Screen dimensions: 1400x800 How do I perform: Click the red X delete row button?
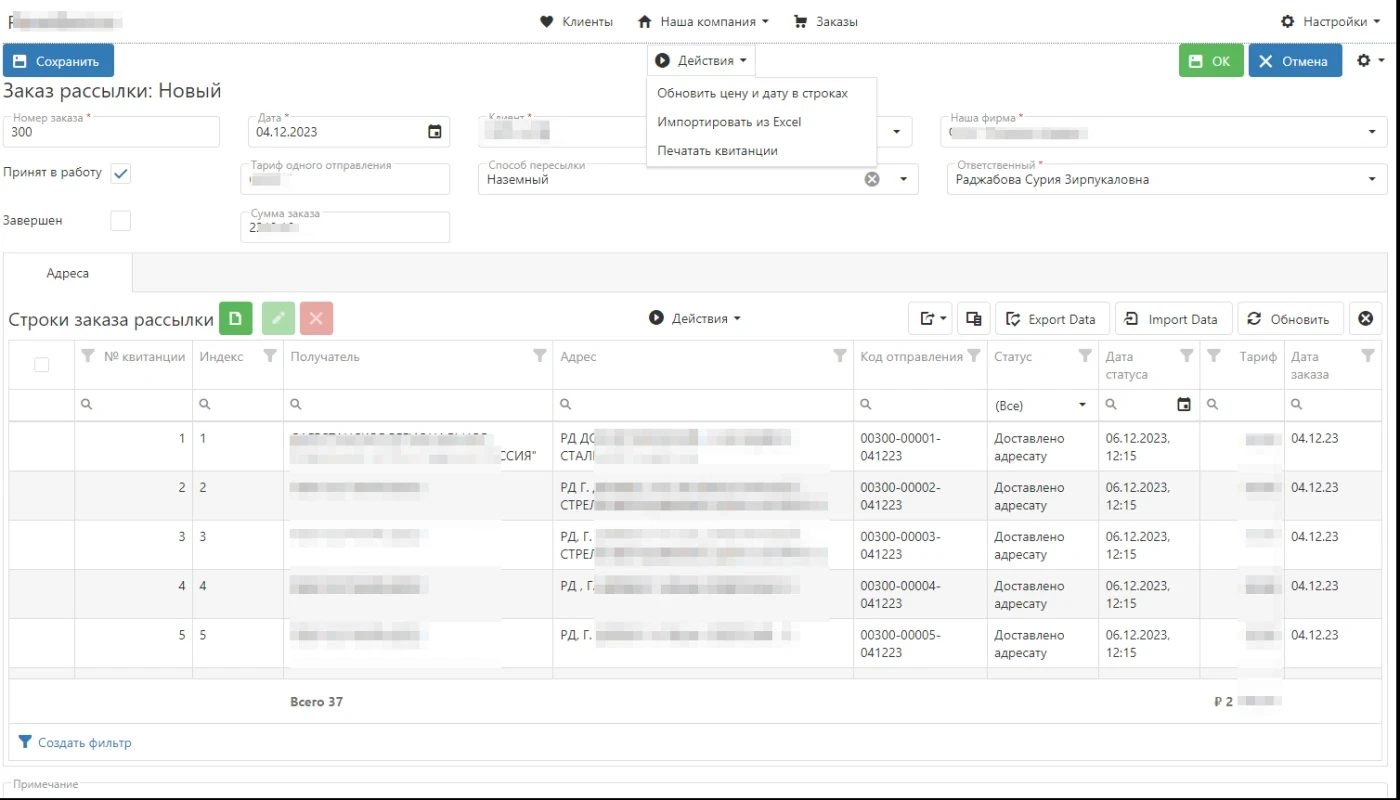coord(316,318)
